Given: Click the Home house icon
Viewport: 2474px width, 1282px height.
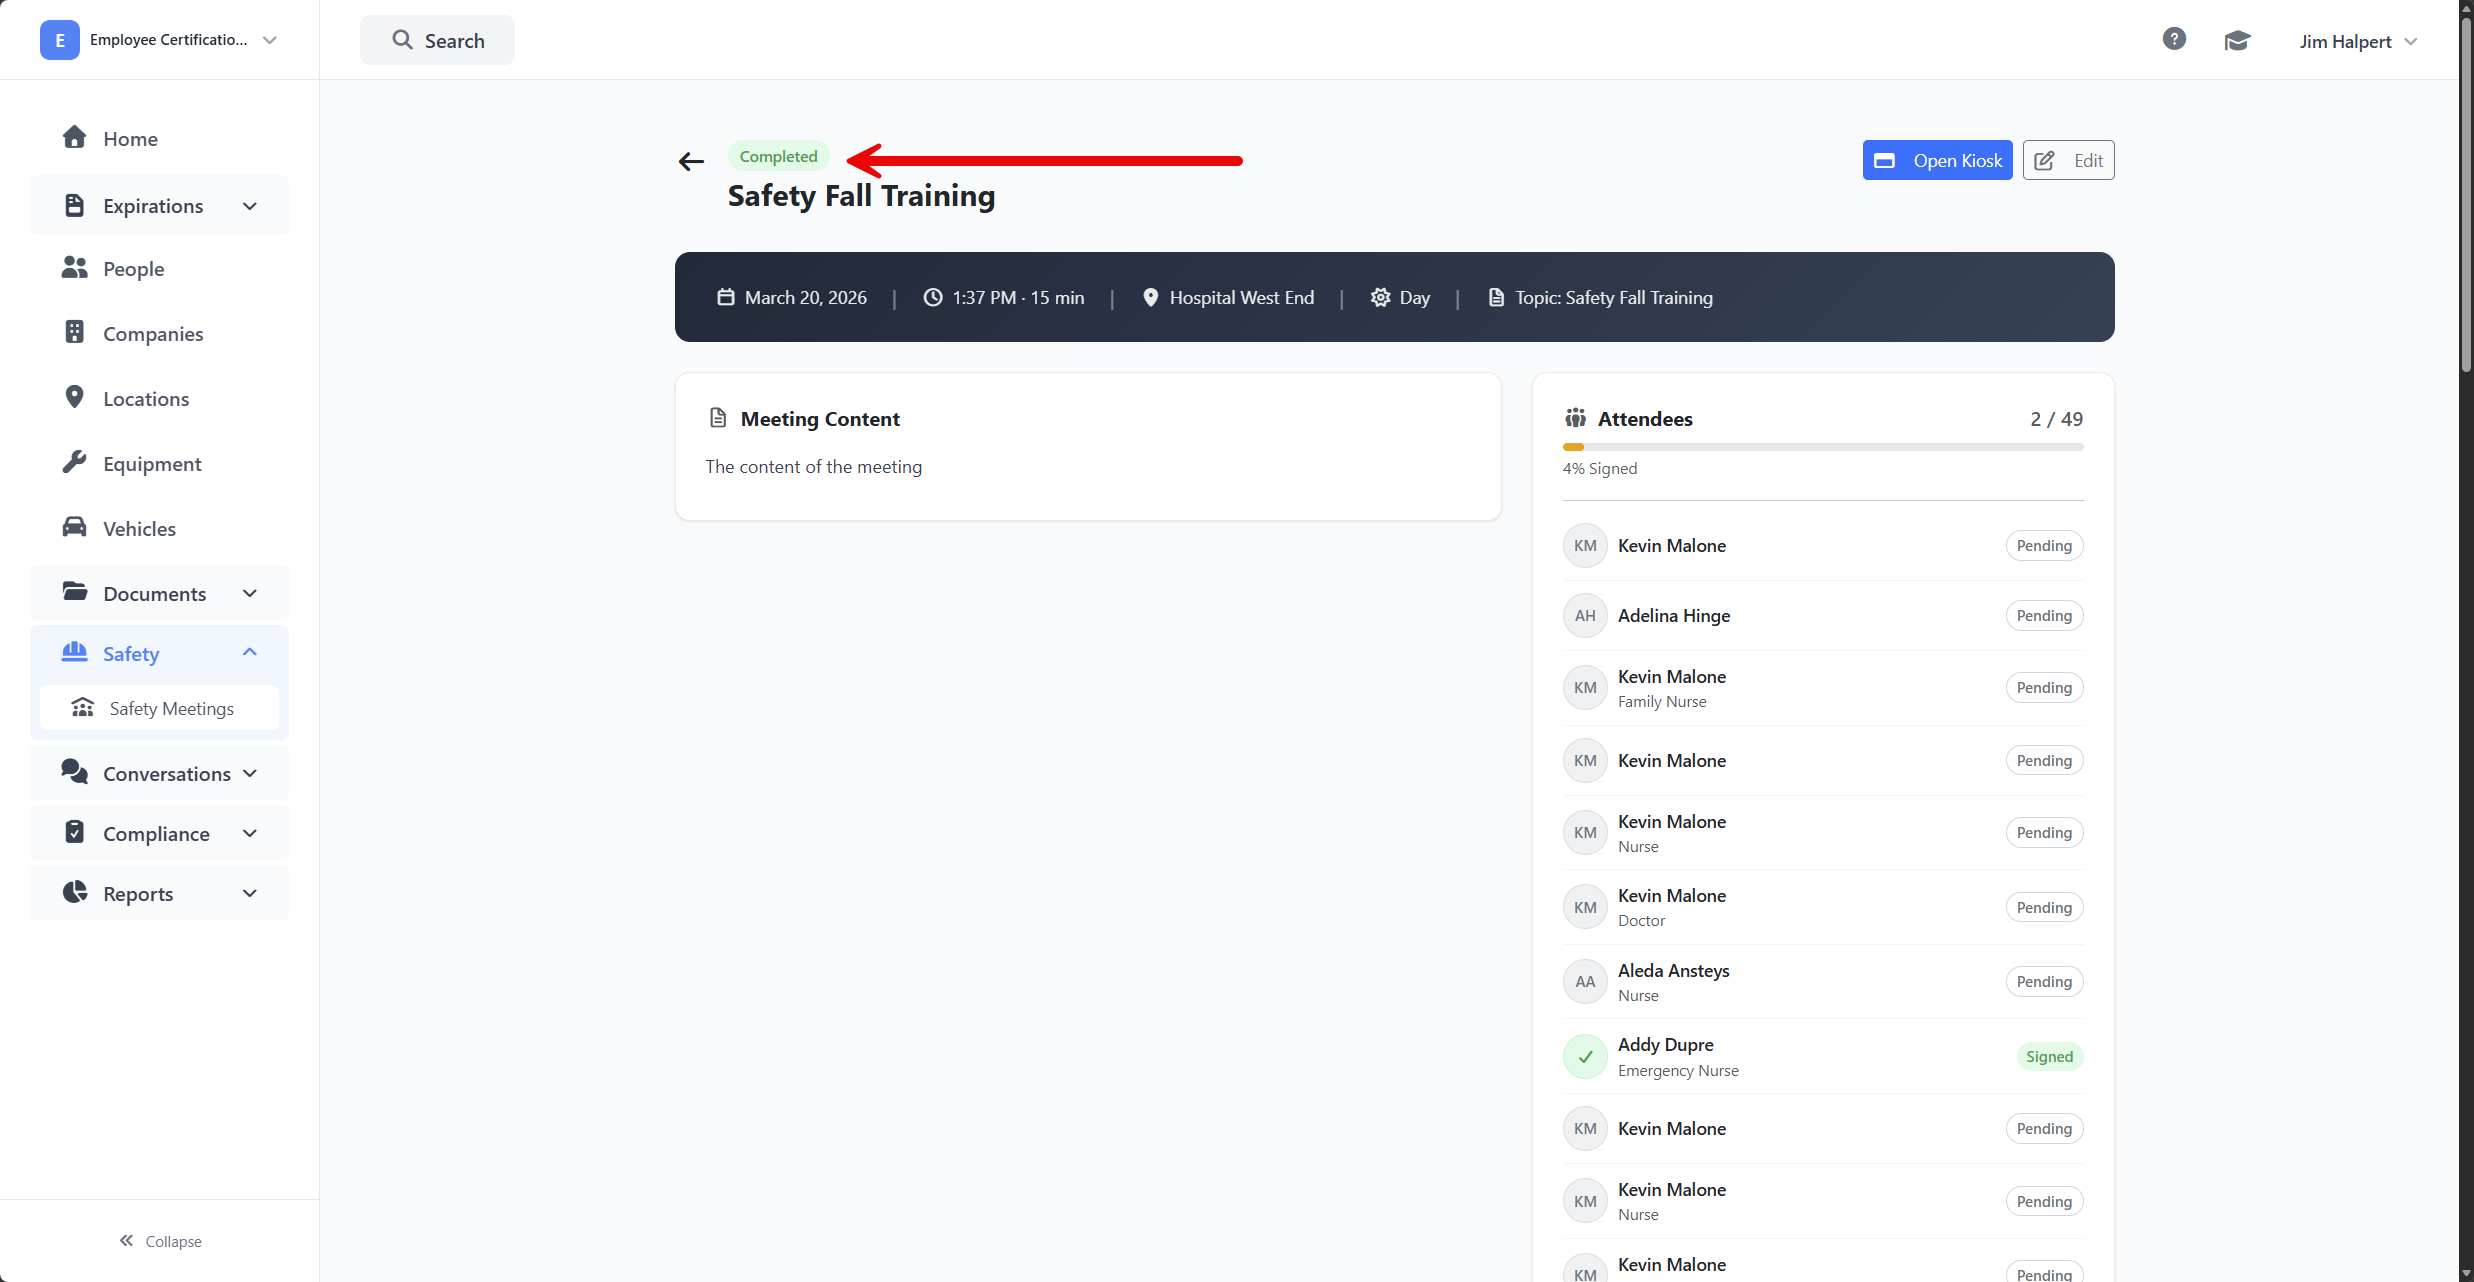Looking at the screenshot, I should [x=74, y=137].
